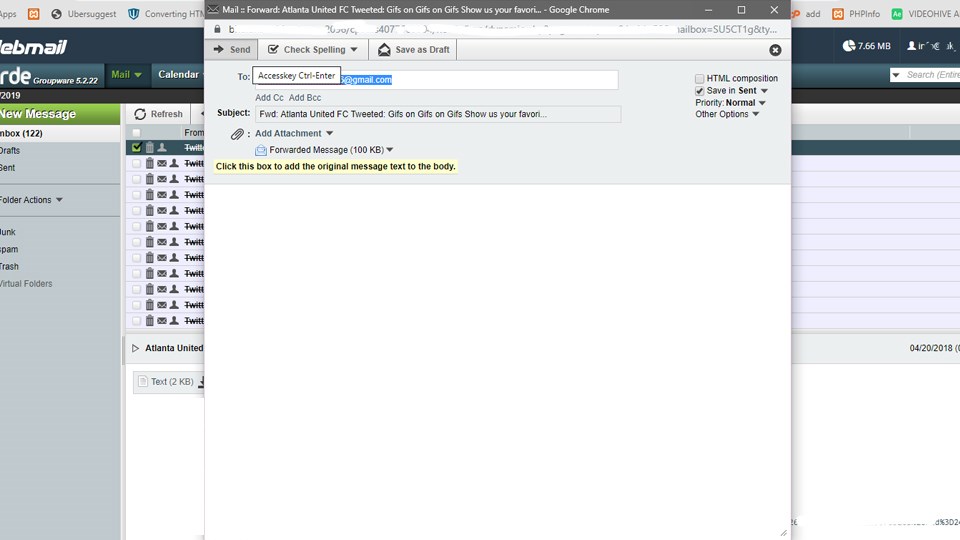This screenshot has height=540, width=960.
Task: Save the message using Save as Draft
Action: click(x=413, y=50)
